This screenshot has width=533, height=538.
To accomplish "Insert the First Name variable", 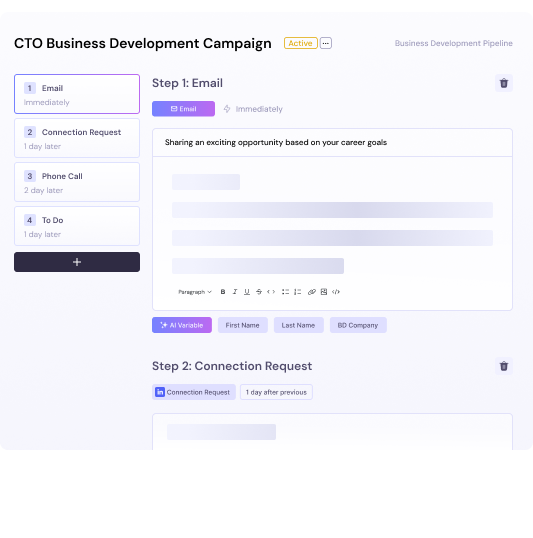I will click(x=243, y=325).
